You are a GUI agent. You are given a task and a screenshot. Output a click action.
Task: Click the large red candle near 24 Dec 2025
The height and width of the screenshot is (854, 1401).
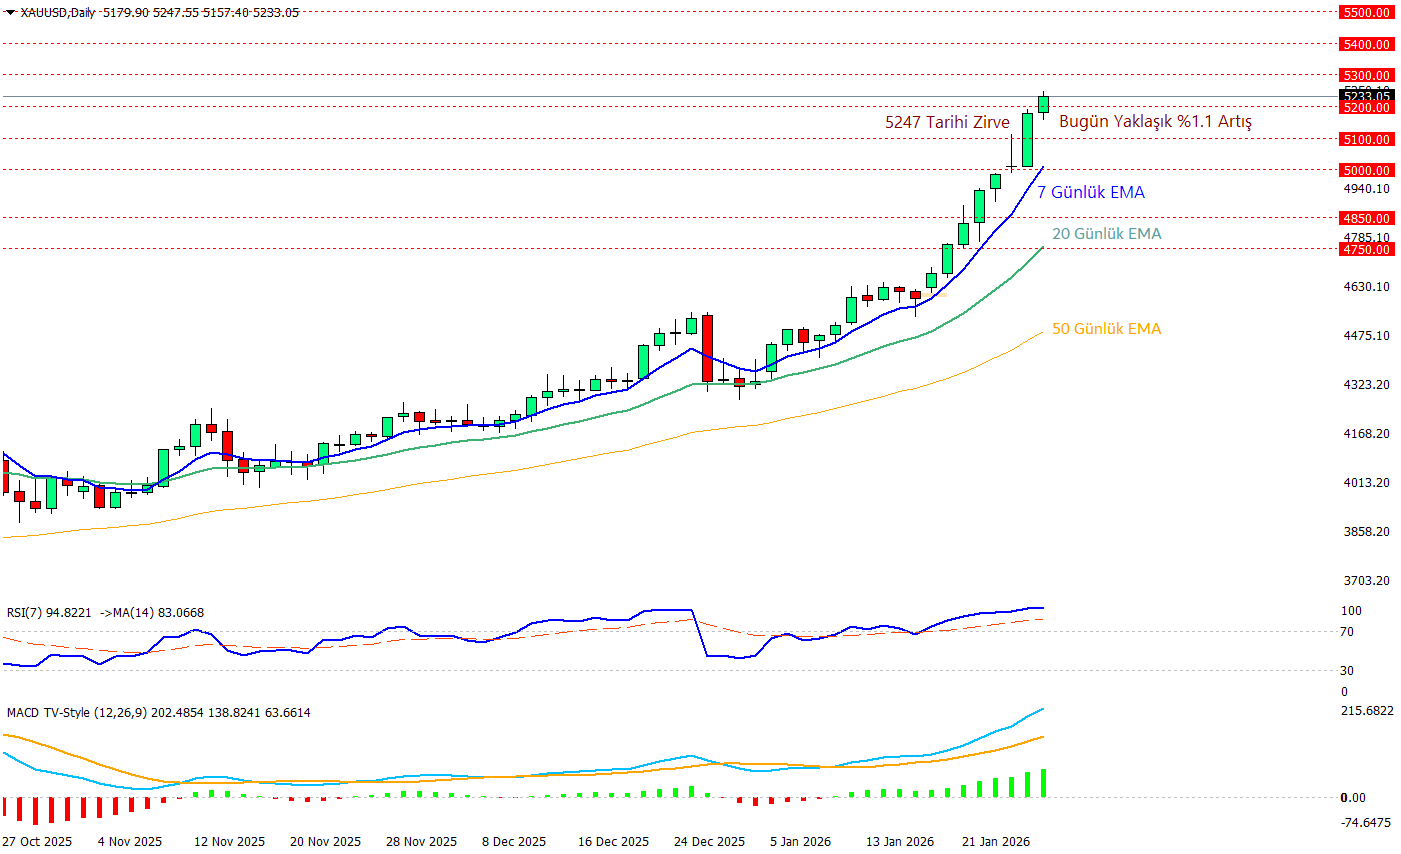click(708, 348)
